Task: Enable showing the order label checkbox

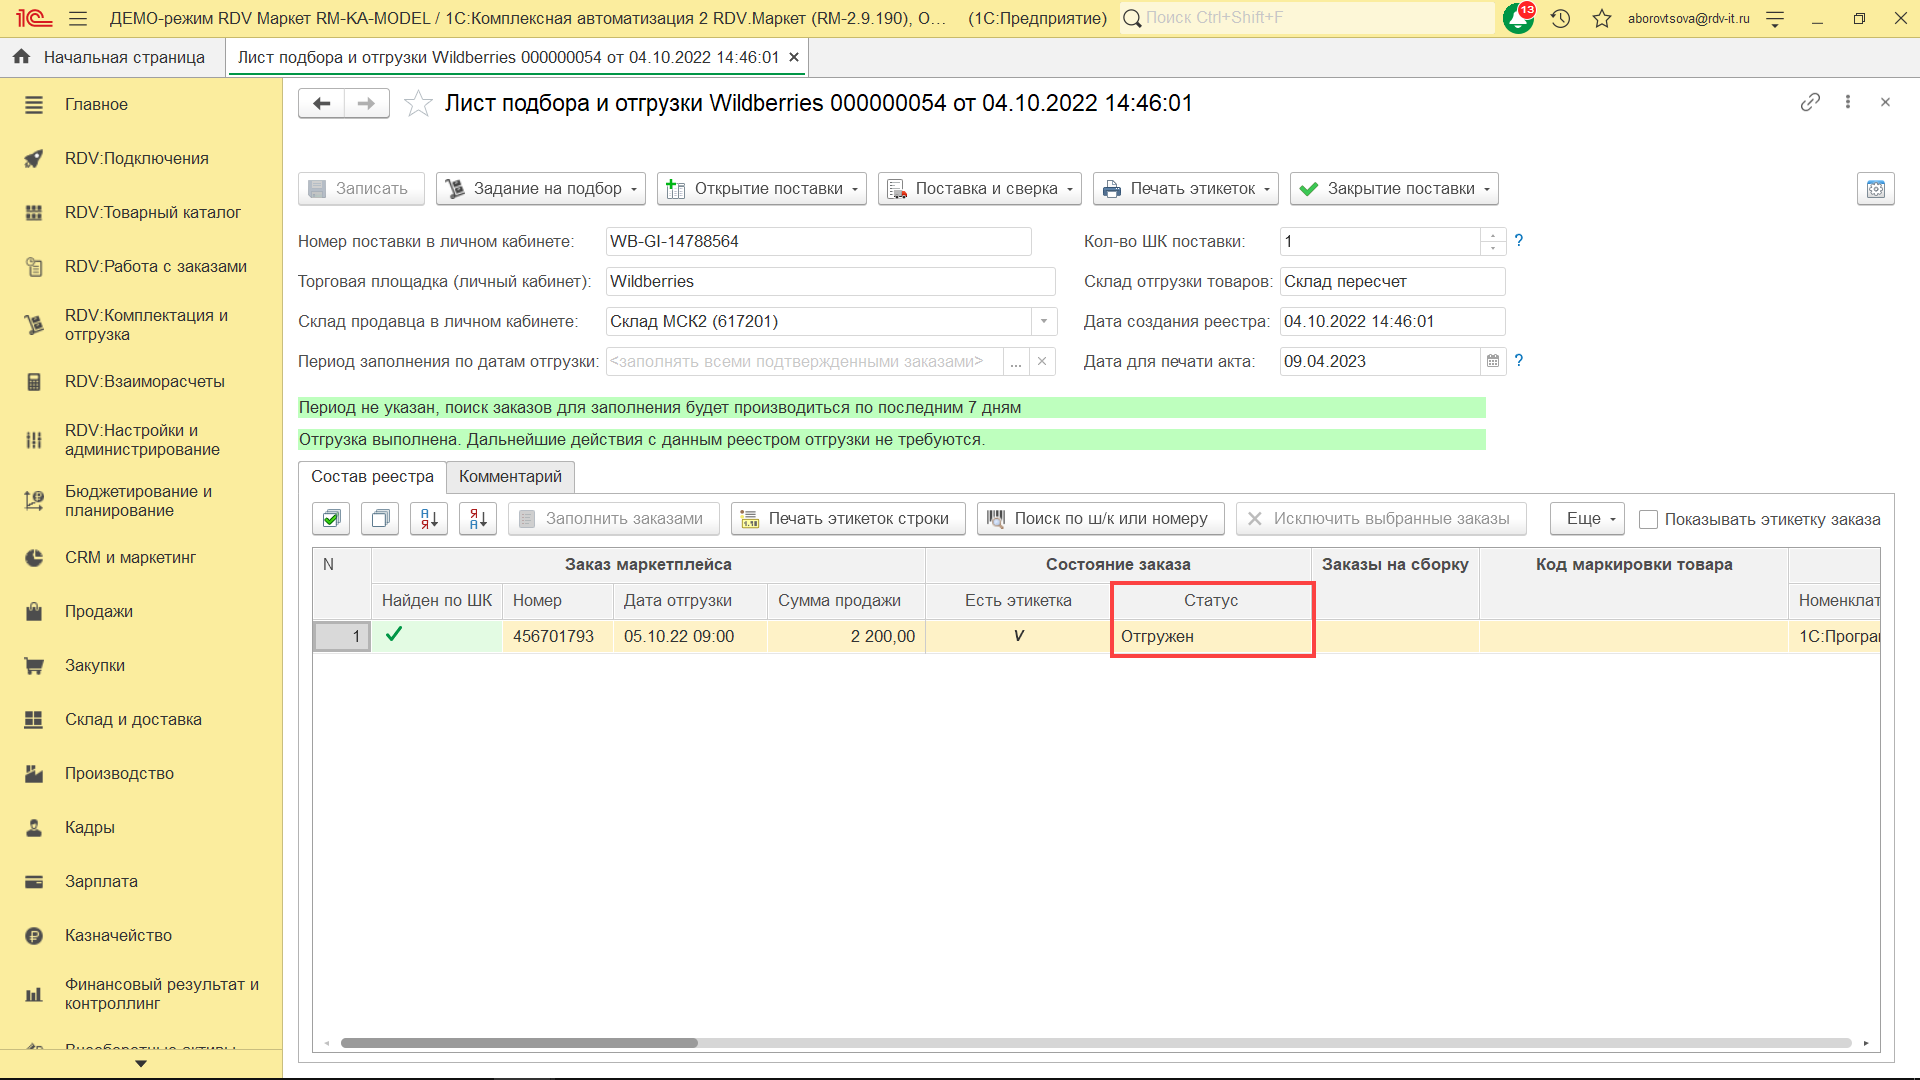Action: tap(1649, 519)
